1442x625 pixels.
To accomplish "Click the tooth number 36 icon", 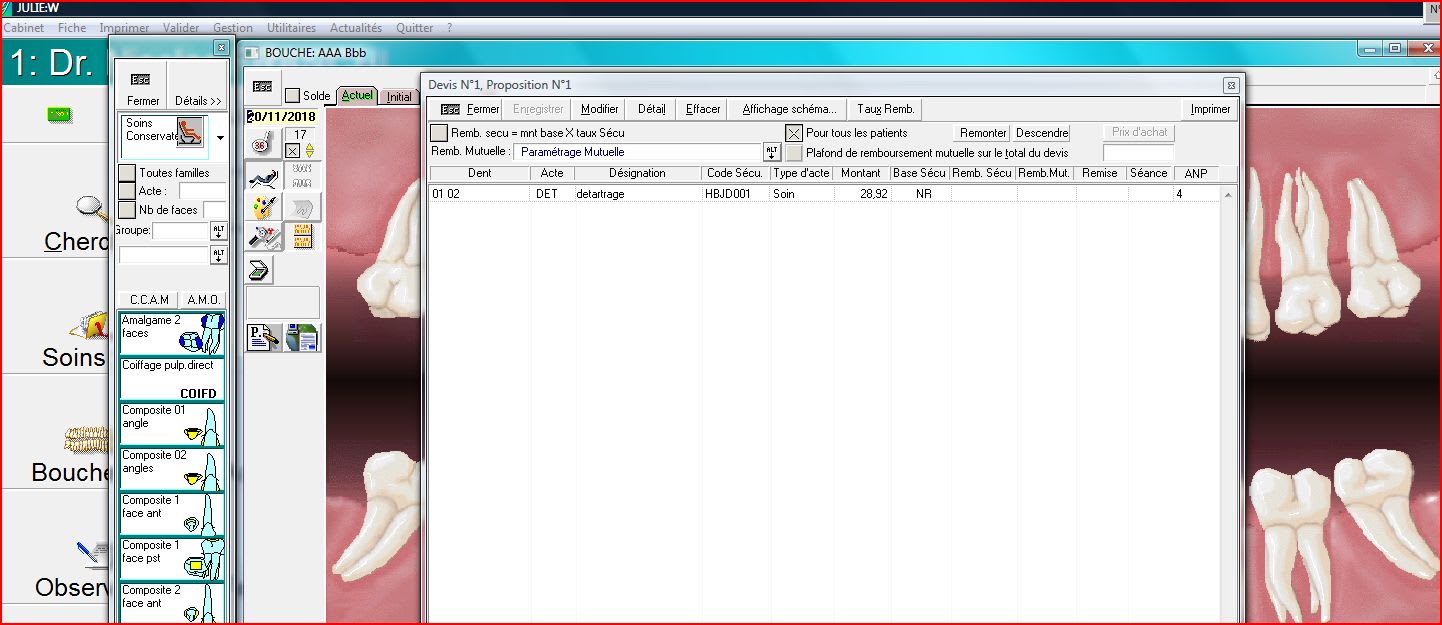I will tap(260, 146).
